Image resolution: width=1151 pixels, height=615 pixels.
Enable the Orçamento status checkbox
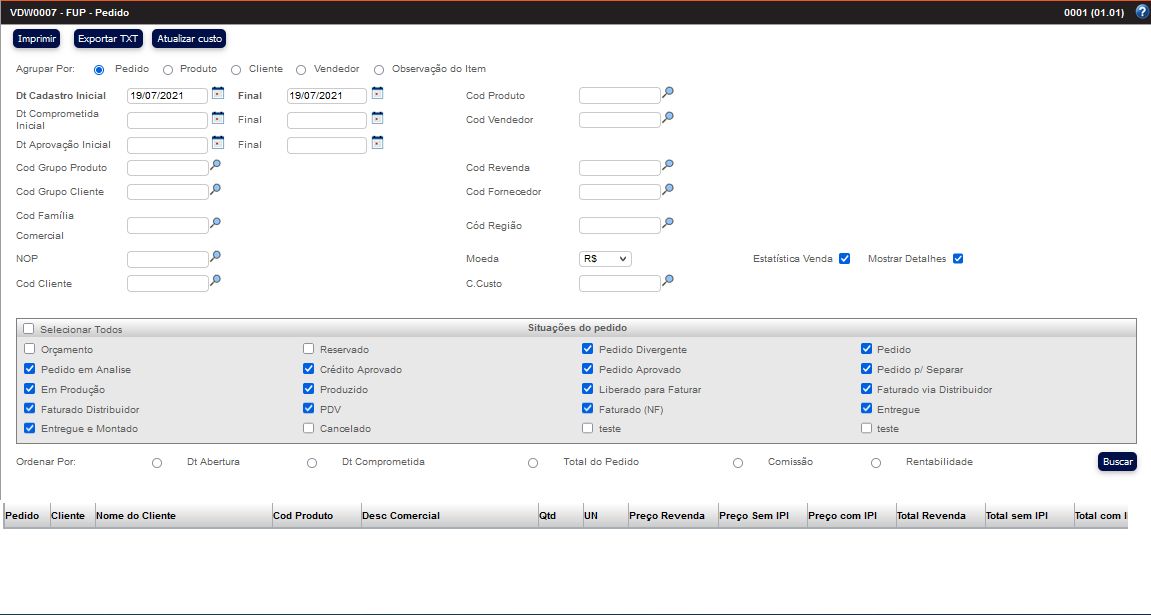tap(29, 349)
